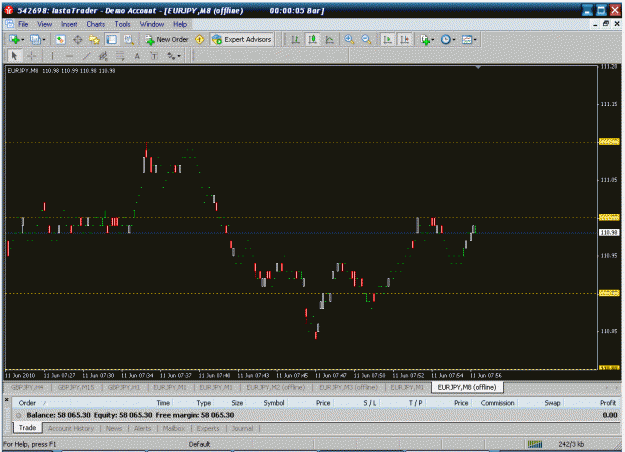This screenshot has height=452, width=625.
Task: Open the Strategy Tester
Action: (128, 39)
